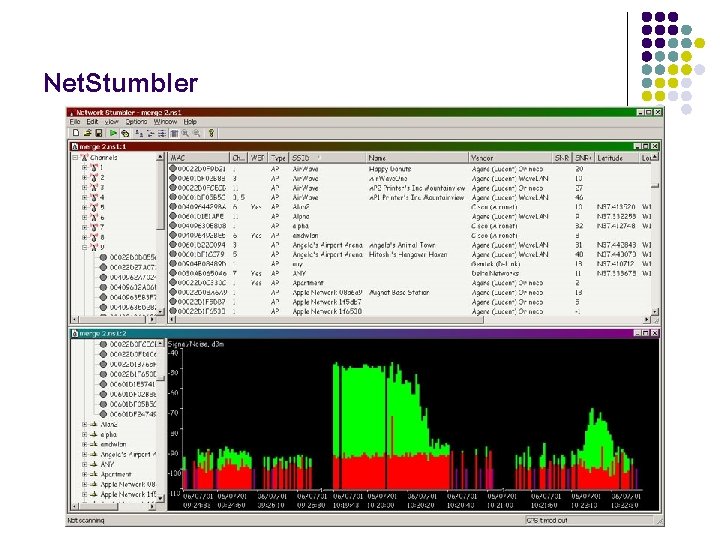Screen dimensions: 720x540
Task: Click the magnifier zoom out icon
Action: (x=197, y=133)
